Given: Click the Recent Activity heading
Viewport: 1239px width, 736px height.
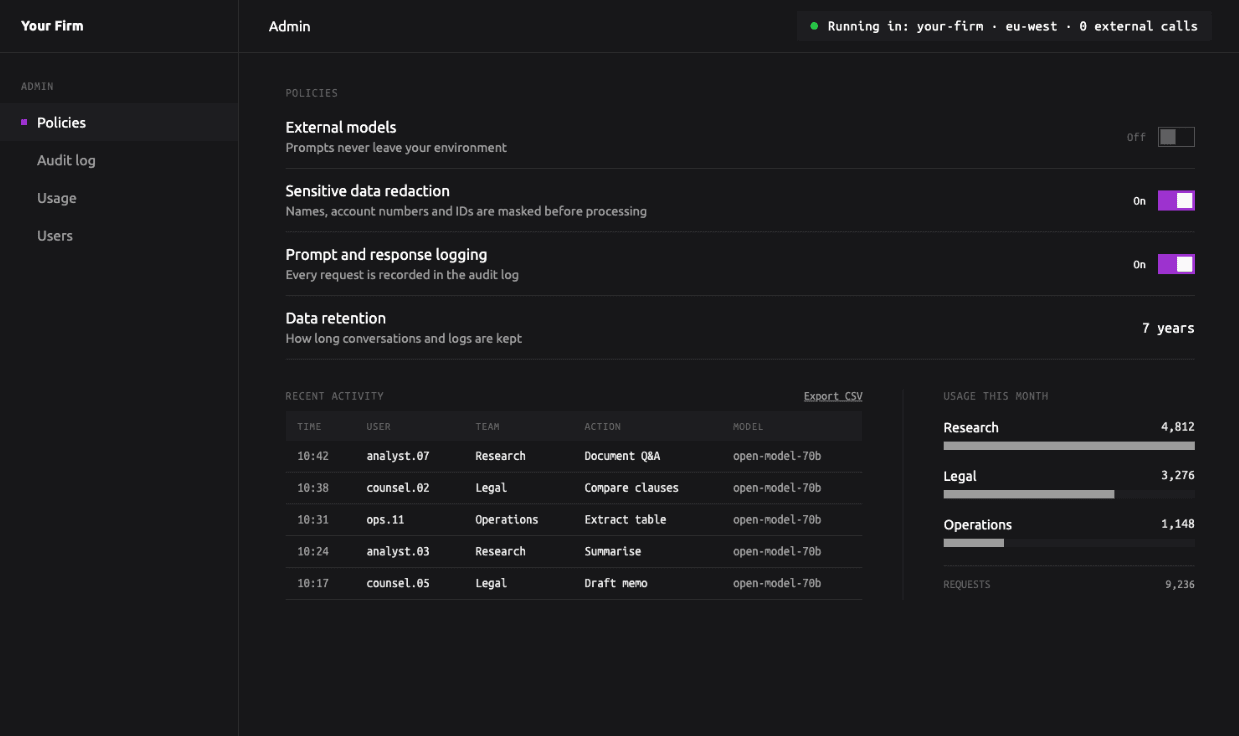Looking at the screenshot, I should tap(335, 396).
